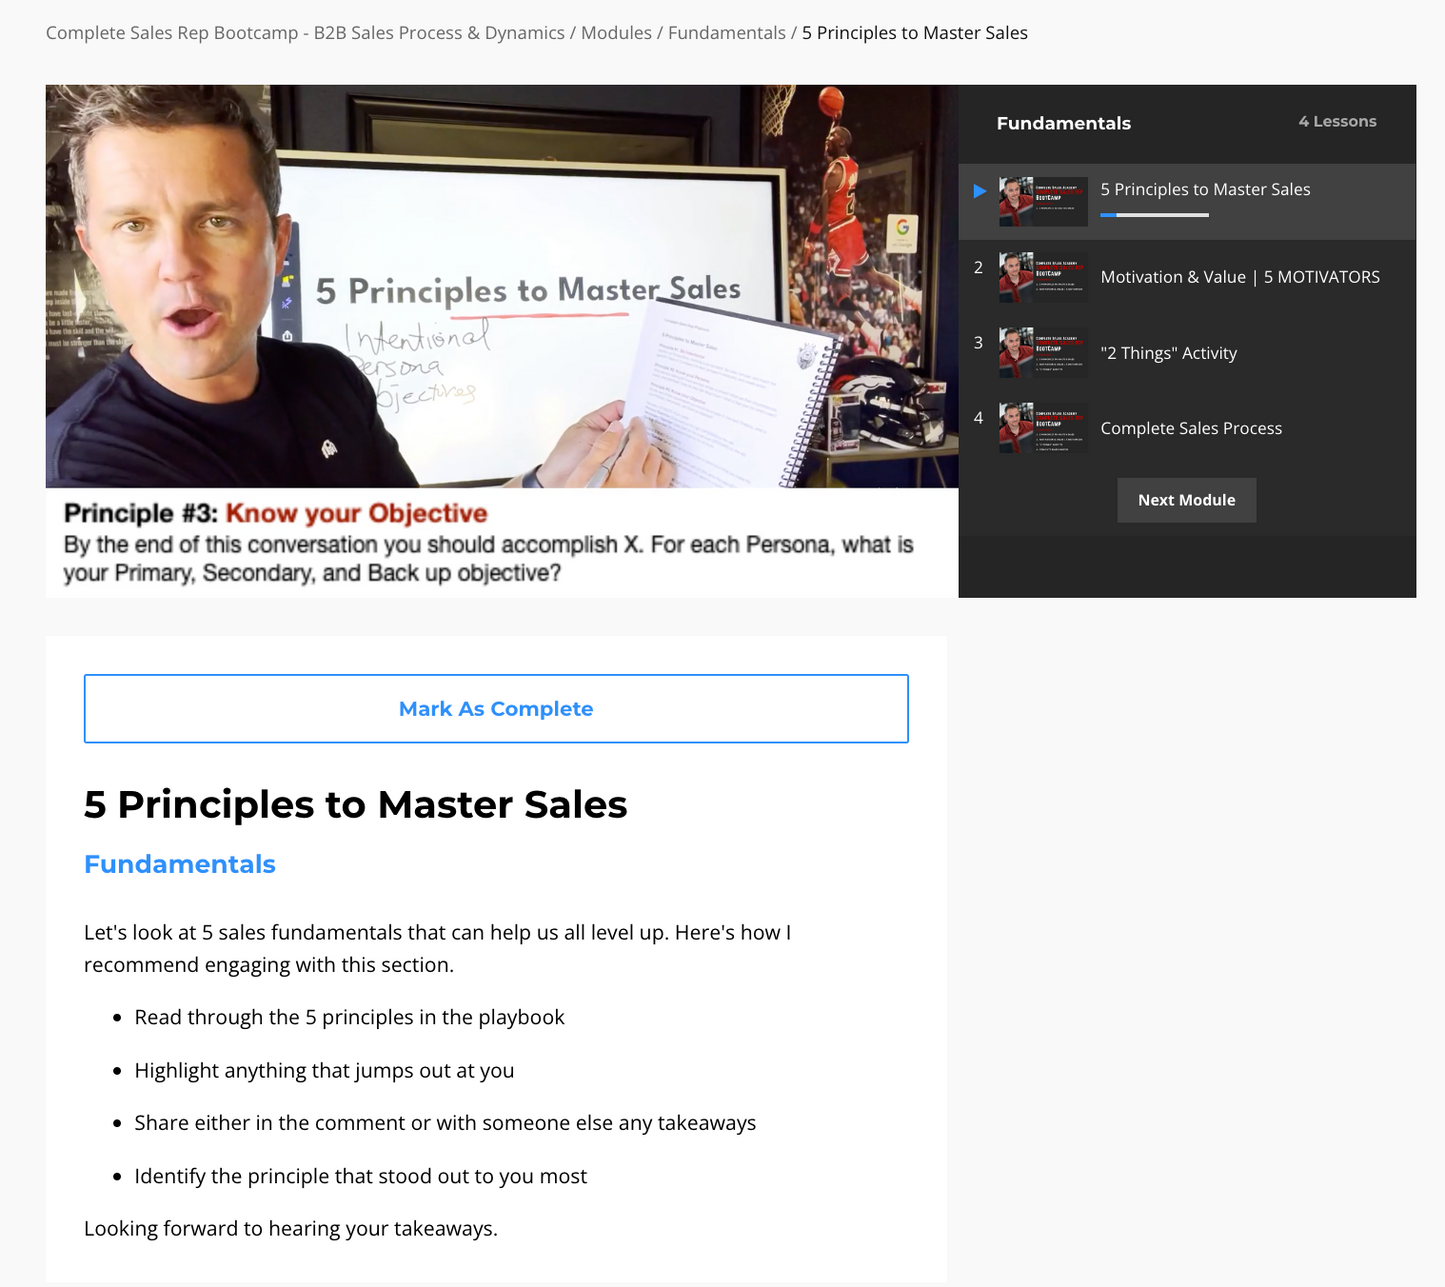The height and width of the screenshot is (1287, 1445).
Task: Click the blue Fundamentals subheading link
Action: 180,864
